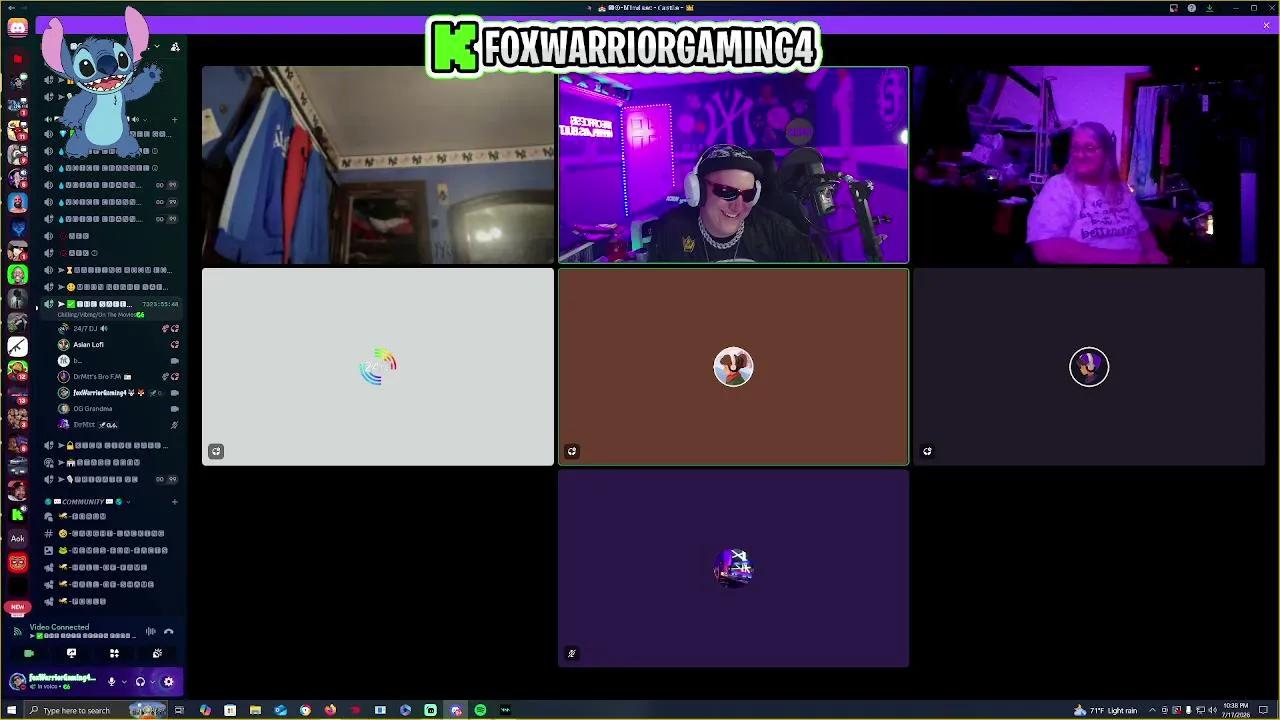The image size is (1280, 720).
Task: Share your screen from voice panel
Action: point(71,653)
